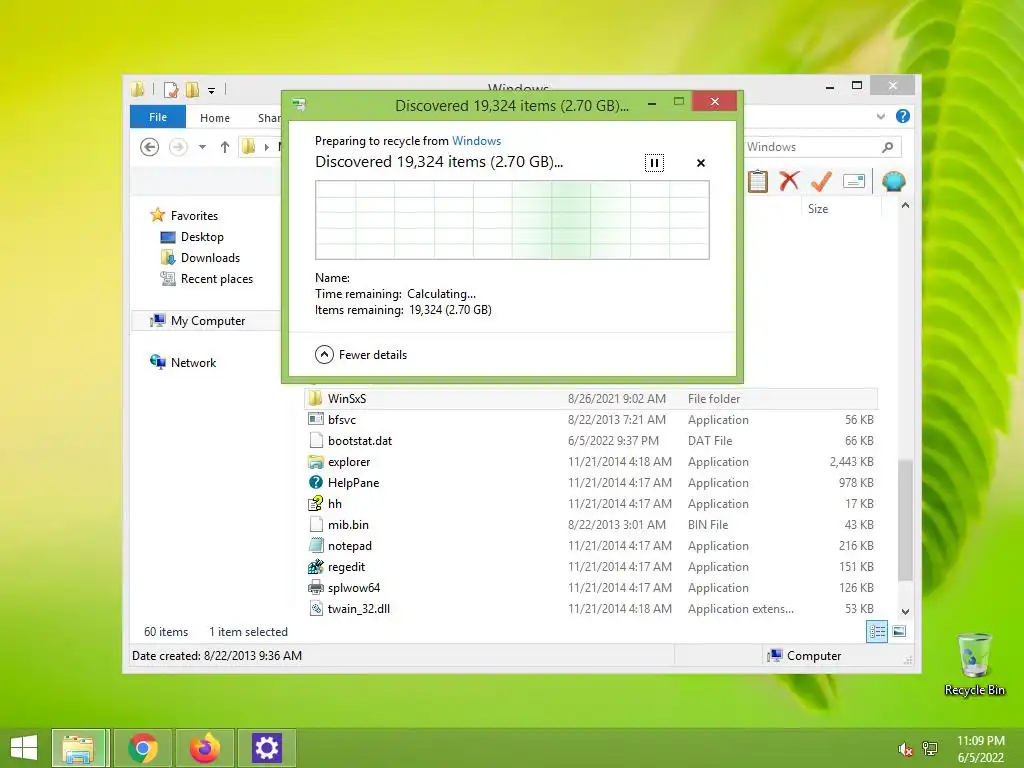Open the gear Settings app on taskbar
Viewport: 1024px width, 768px height.
(266, 748)
